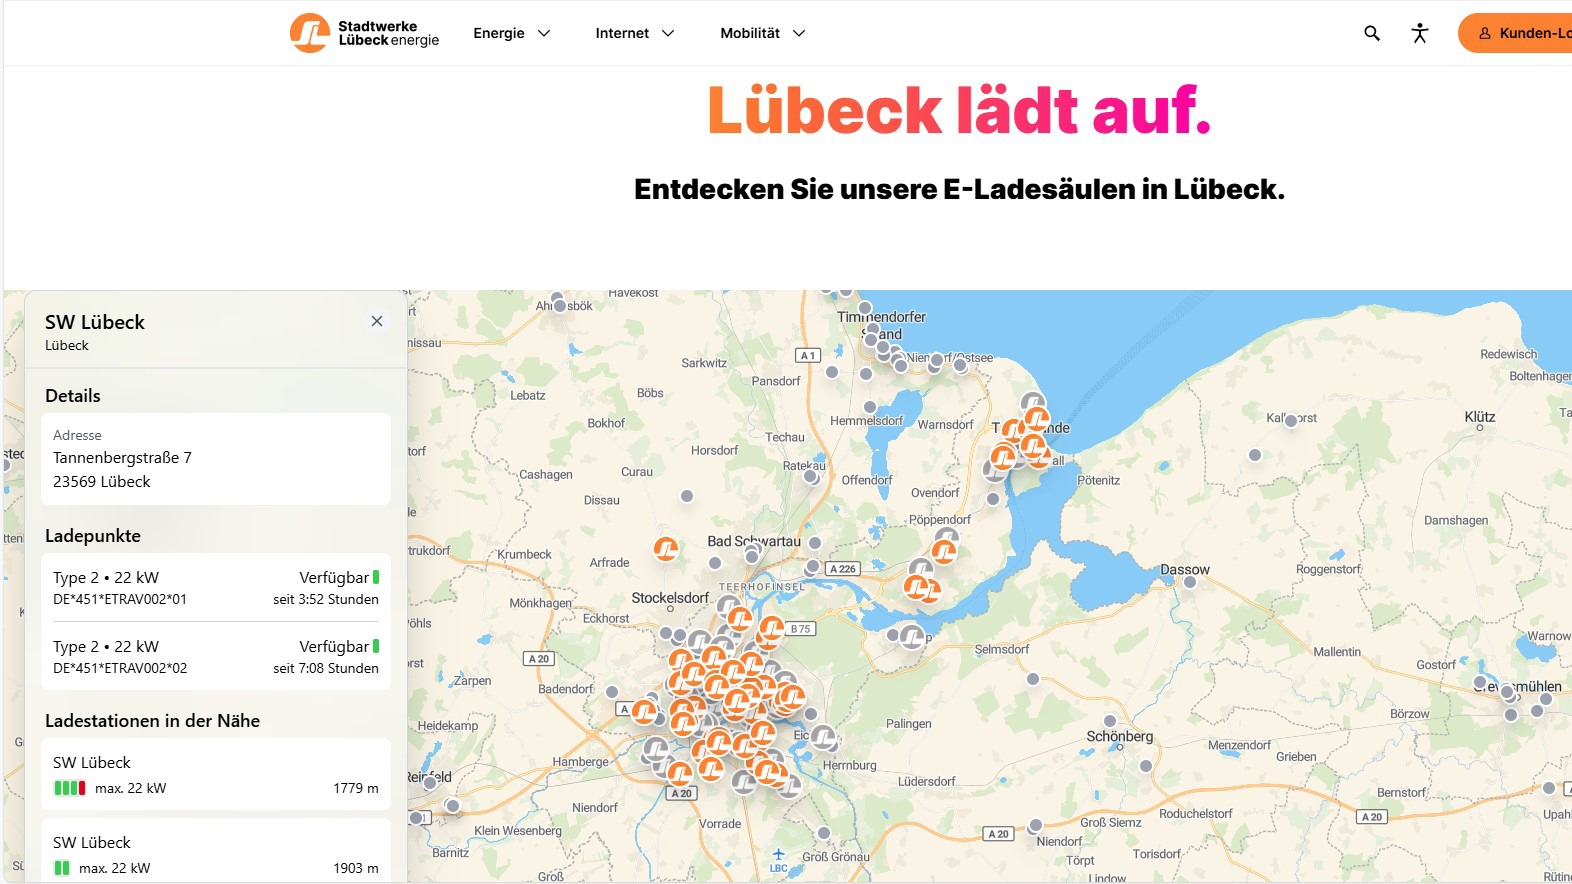This screenshot has width=1572, height=884.
Task: Select charge point DE*451*ETRAV002*01
Action: (x=216, y=587)
